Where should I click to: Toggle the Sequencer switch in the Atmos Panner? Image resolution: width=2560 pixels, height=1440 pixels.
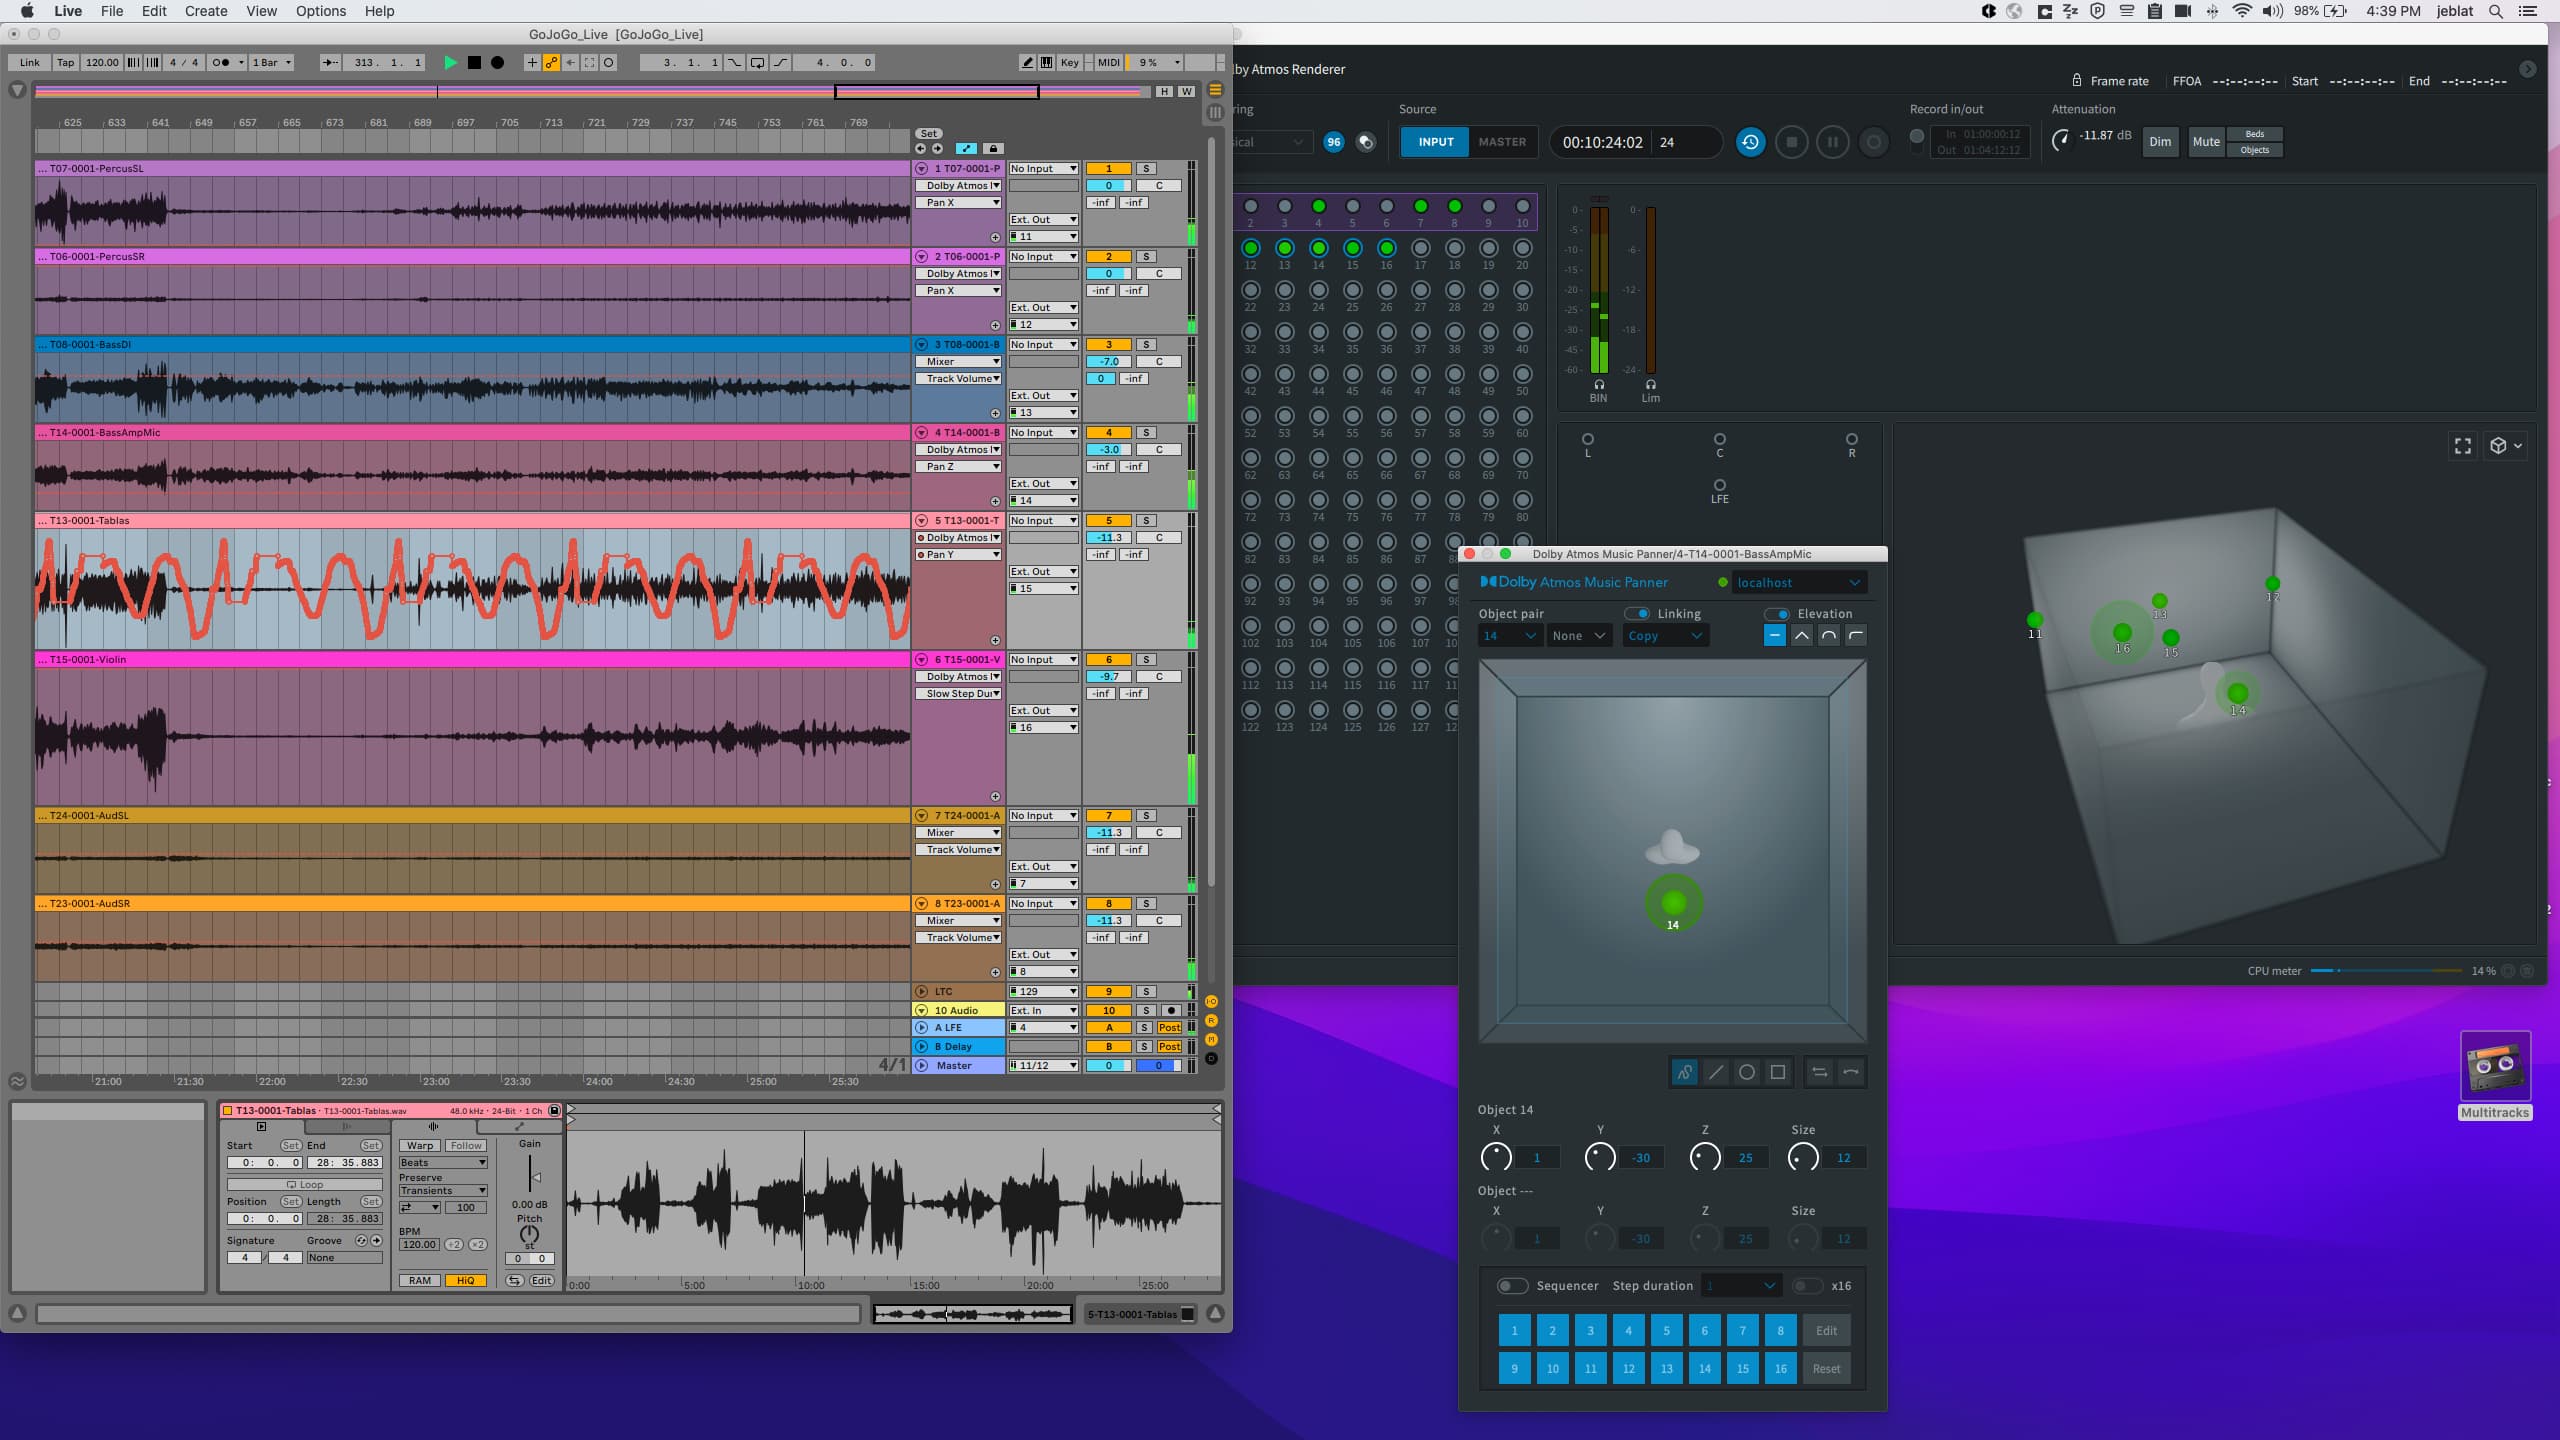pyautogui.click(x=1512, y=1286)
